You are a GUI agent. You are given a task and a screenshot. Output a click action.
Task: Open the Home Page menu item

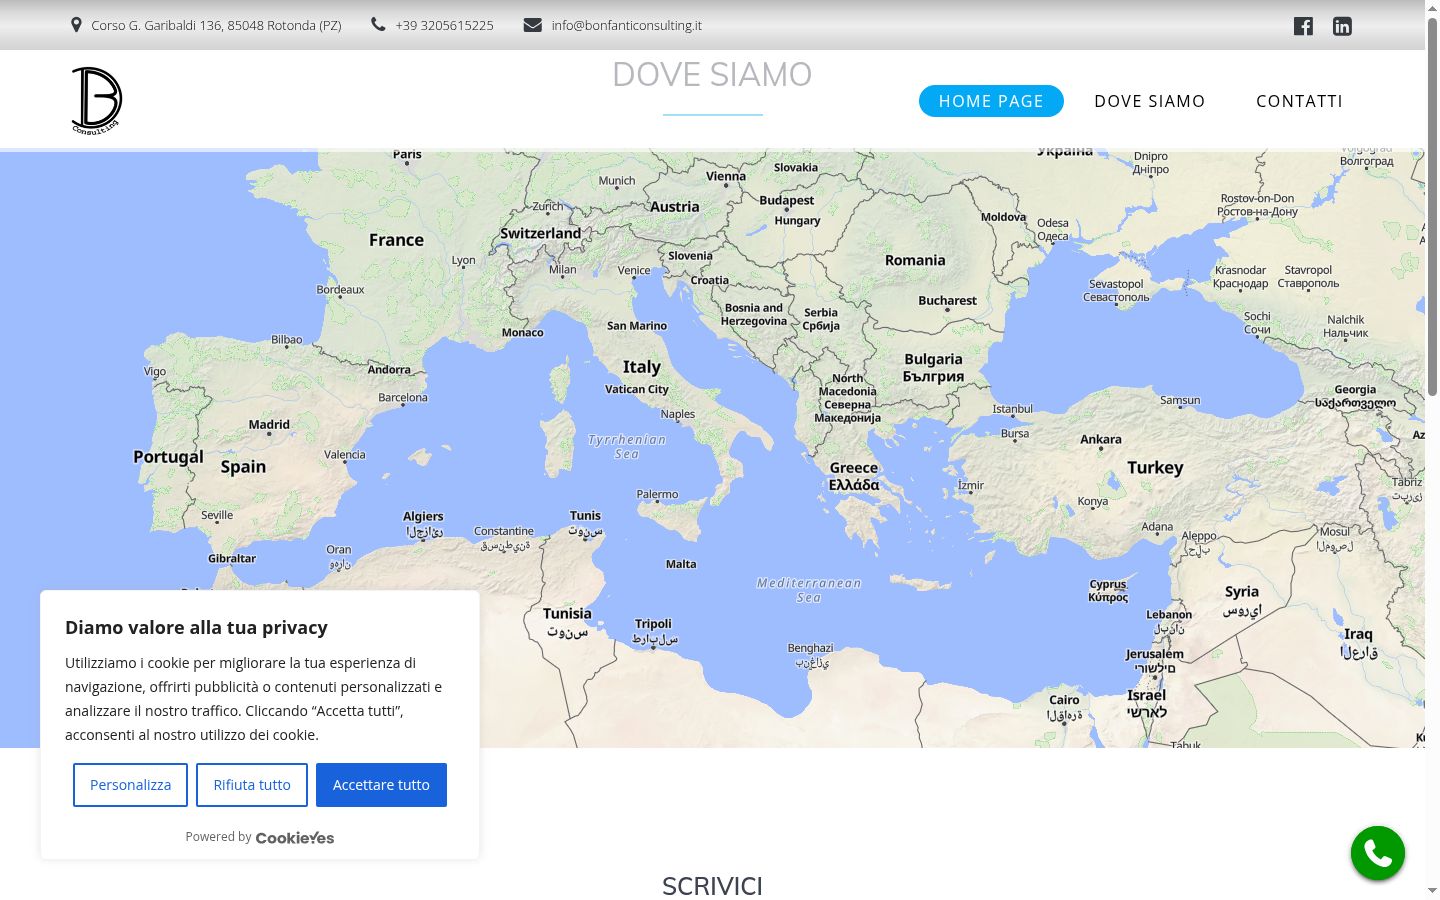991,101
